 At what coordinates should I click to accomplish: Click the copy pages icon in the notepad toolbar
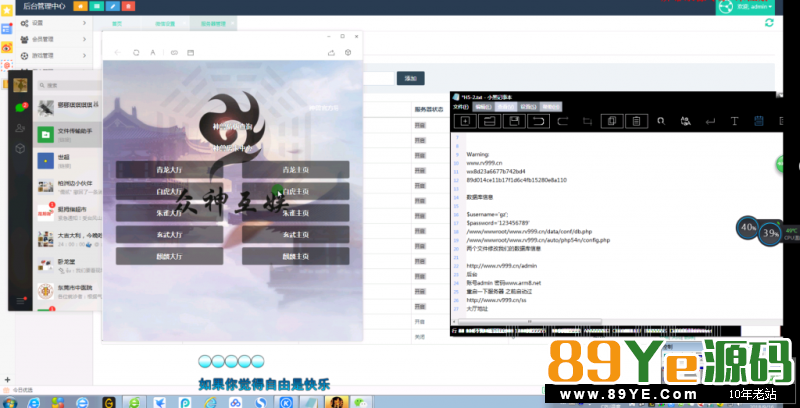pos(612,121)
